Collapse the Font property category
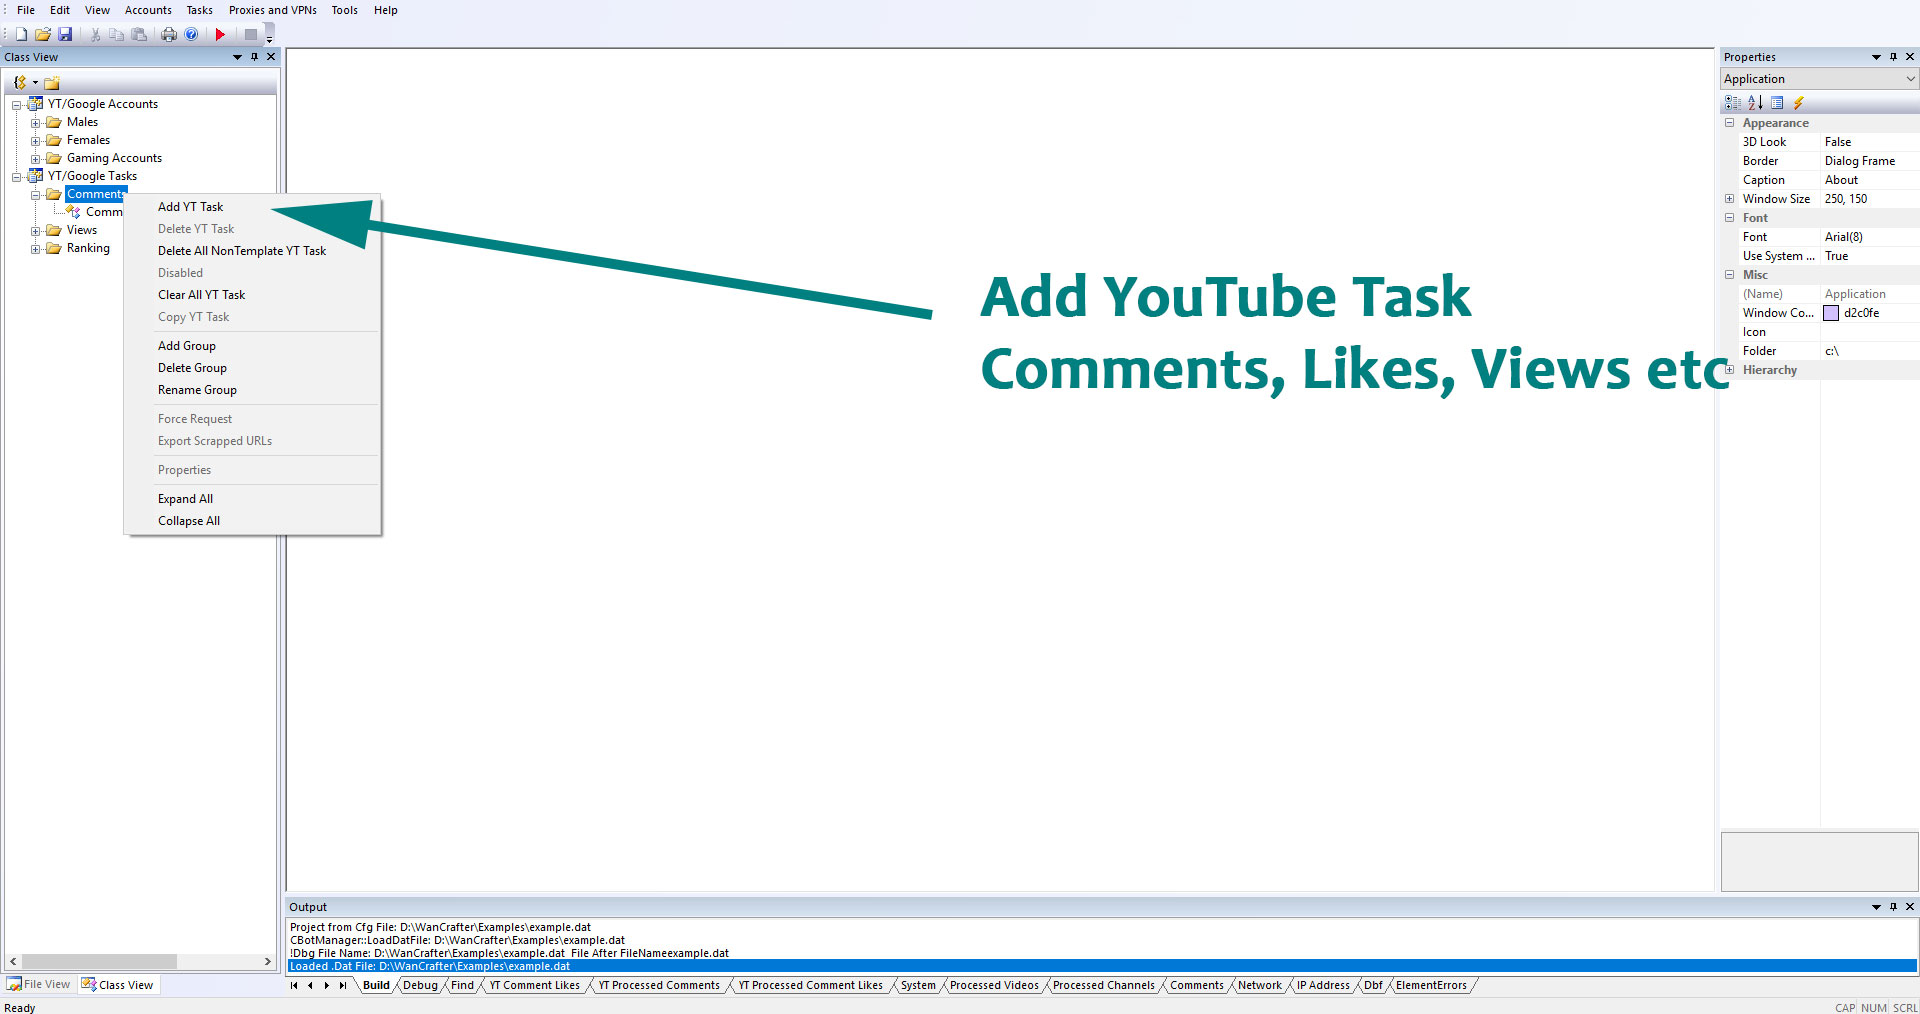The width and height of the screenshot is (1920, 1014). tap(1729, 218)
